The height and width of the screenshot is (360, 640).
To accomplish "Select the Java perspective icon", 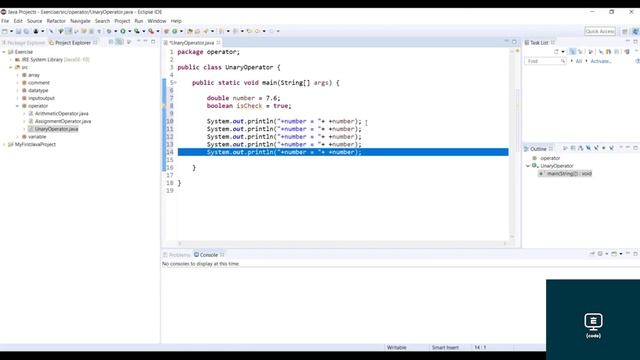I will (x=636, y=31).
